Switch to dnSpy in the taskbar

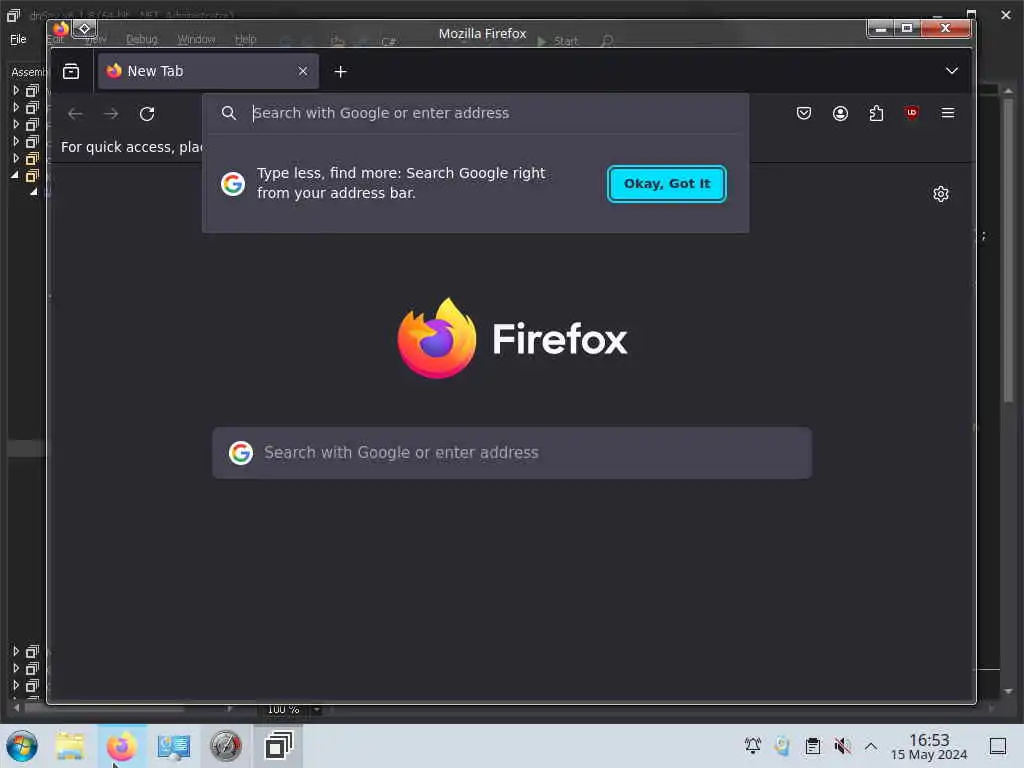tap(278, 746)
